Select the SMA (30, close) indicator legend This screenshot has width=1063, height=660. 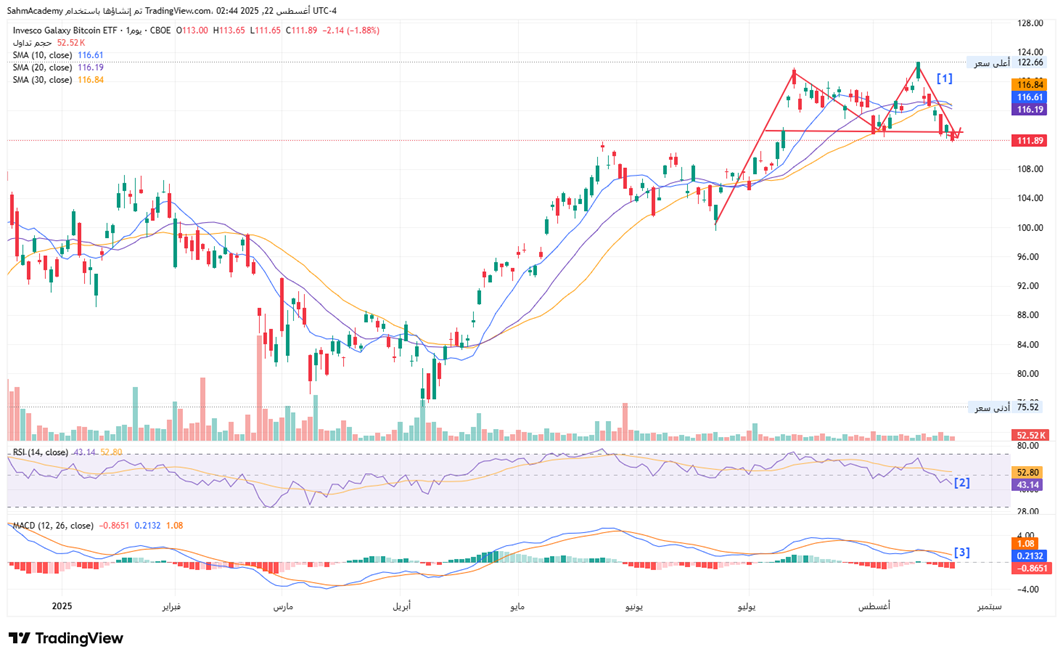(x=42, y=79)
